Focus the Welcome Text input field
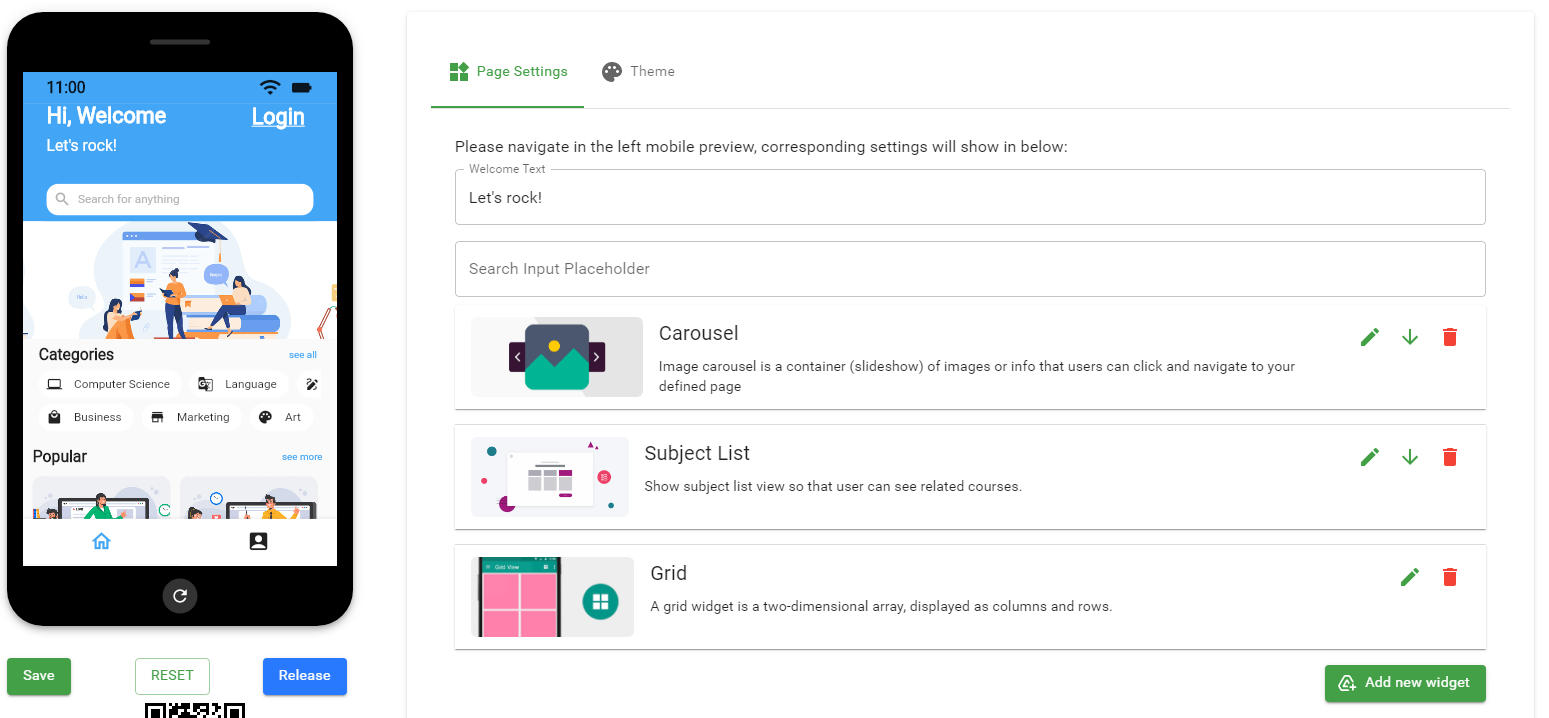The image size is (1549, 718). [969, 198]
